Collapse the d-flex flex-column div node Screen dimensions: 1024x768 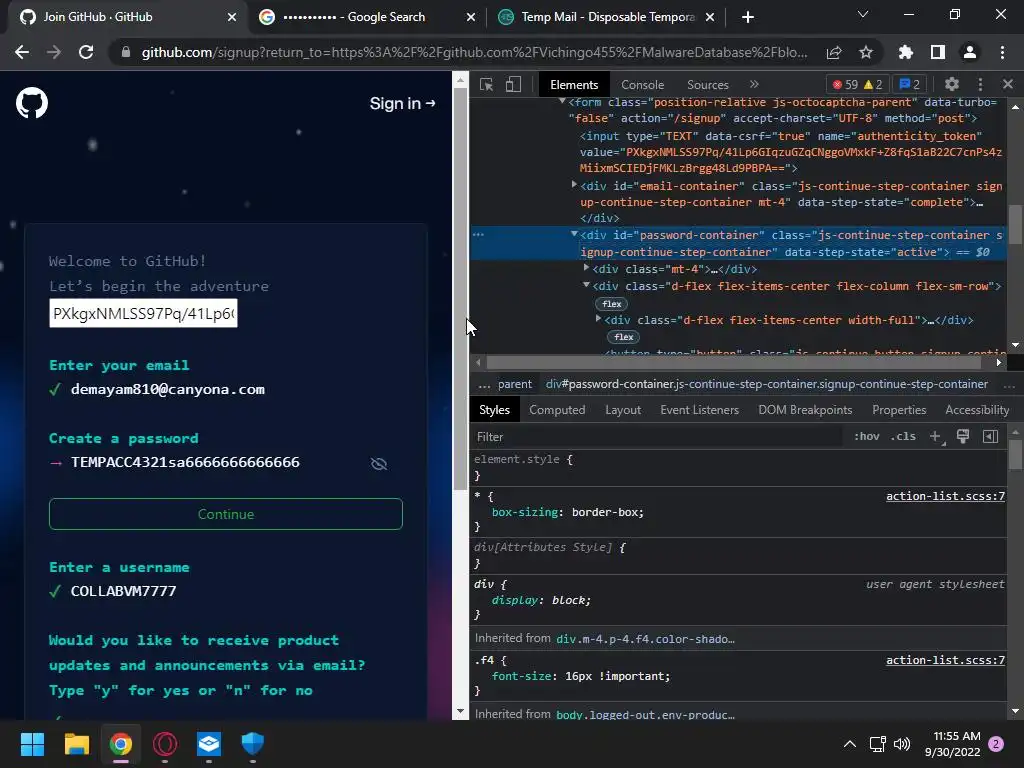pyautogui.click(x=586, y=285)
